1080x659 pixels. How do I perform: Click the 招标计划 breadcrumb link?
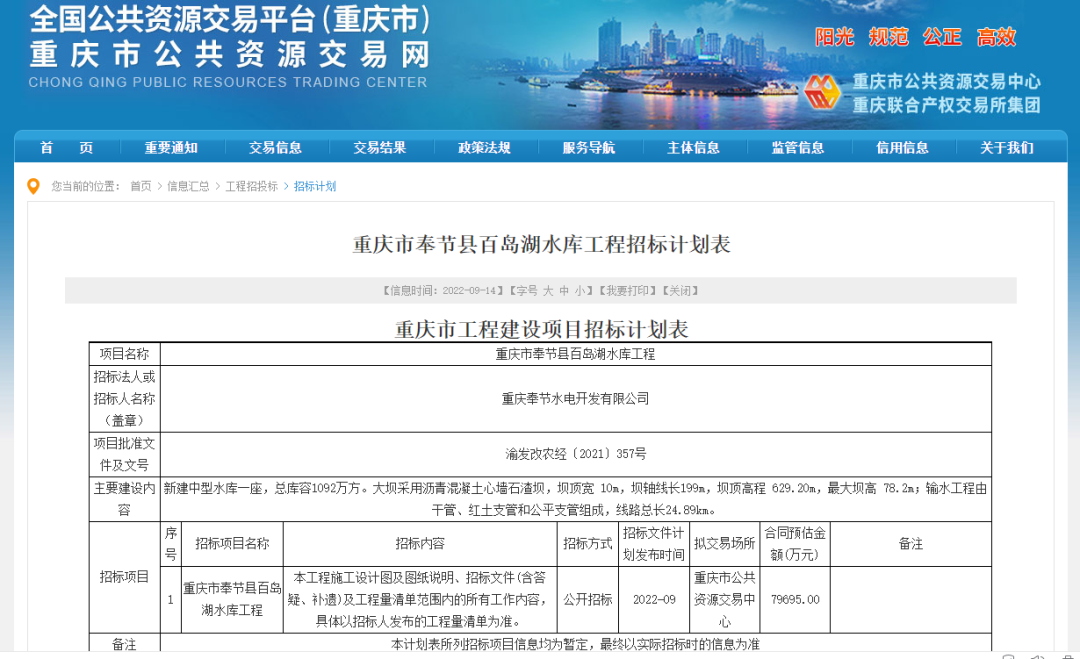point(315,187)
